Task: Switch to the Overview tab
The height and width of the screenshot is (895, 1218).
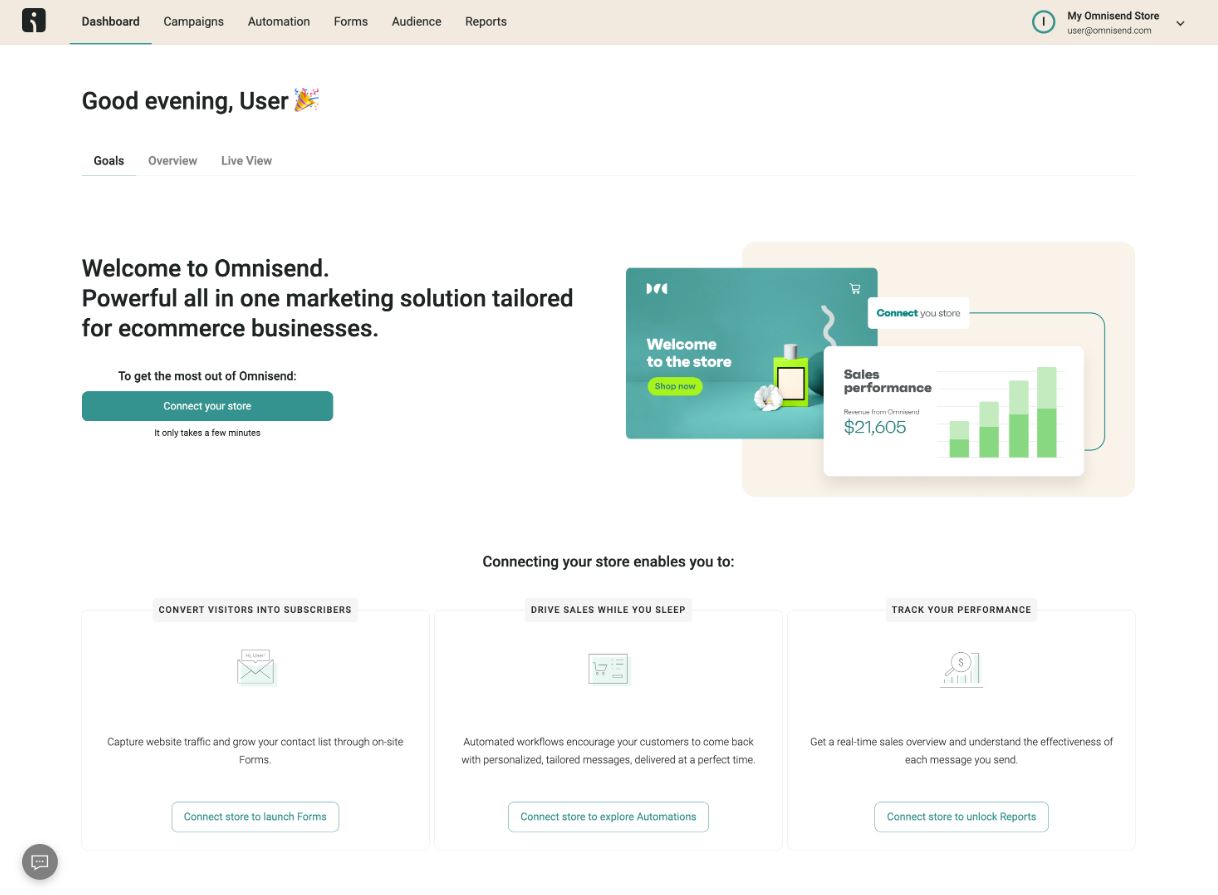Action: 173,160
